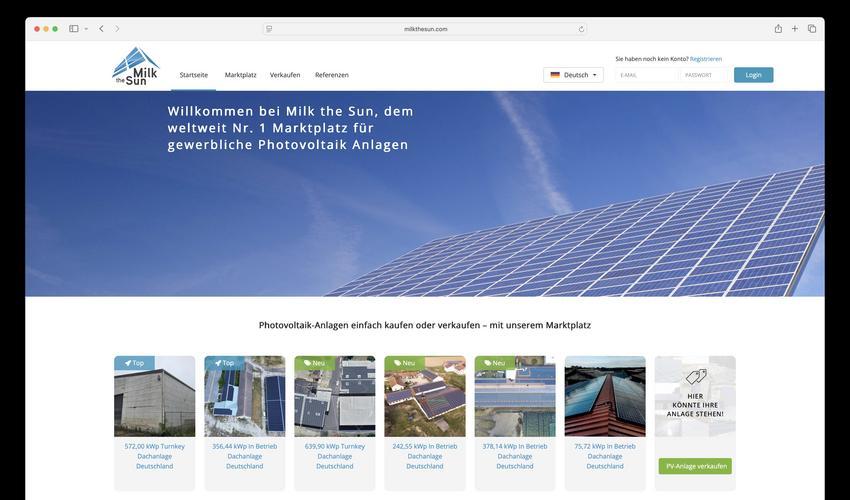Focus the E-Mail input field
The width and height of the screenshot is (850, 500).
tap(646, 75)
